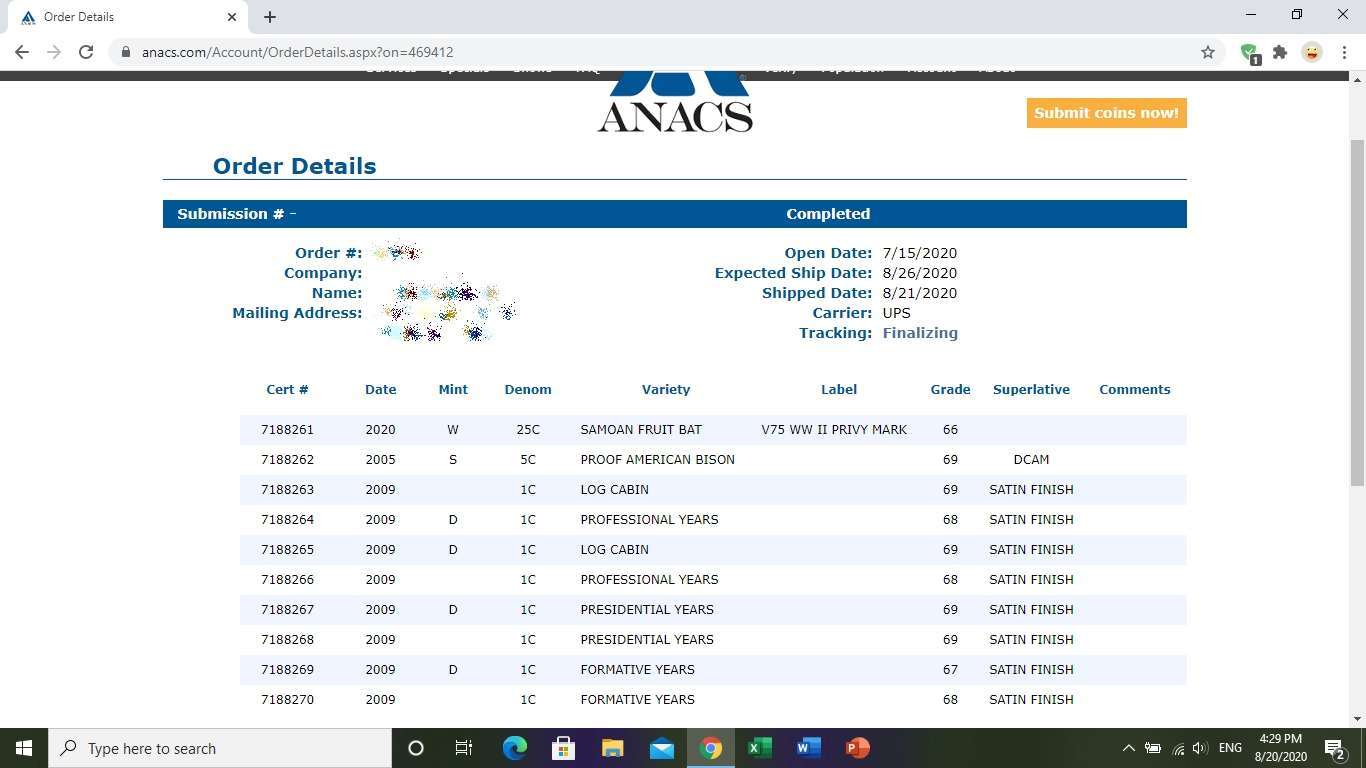This screenshot has height=768, width=1366.
Task: Click the Completed status text
Action: pyautogui.click(x=828, y=214)
